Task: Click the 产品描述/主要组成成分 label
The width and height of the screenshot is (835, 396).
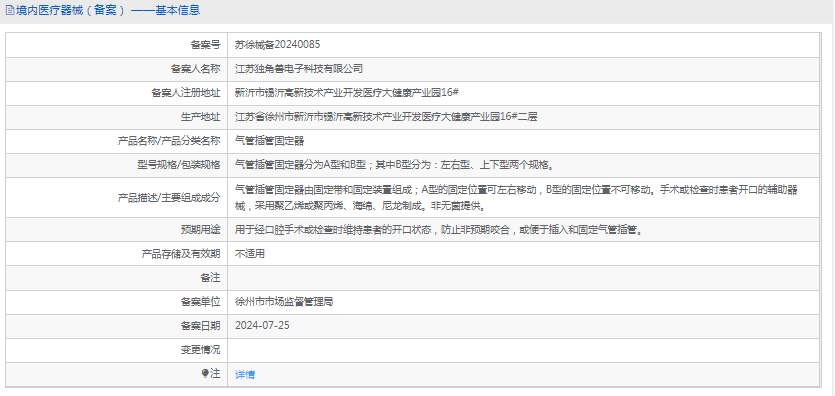Action: pyautogui.click(x=168, y=197)
